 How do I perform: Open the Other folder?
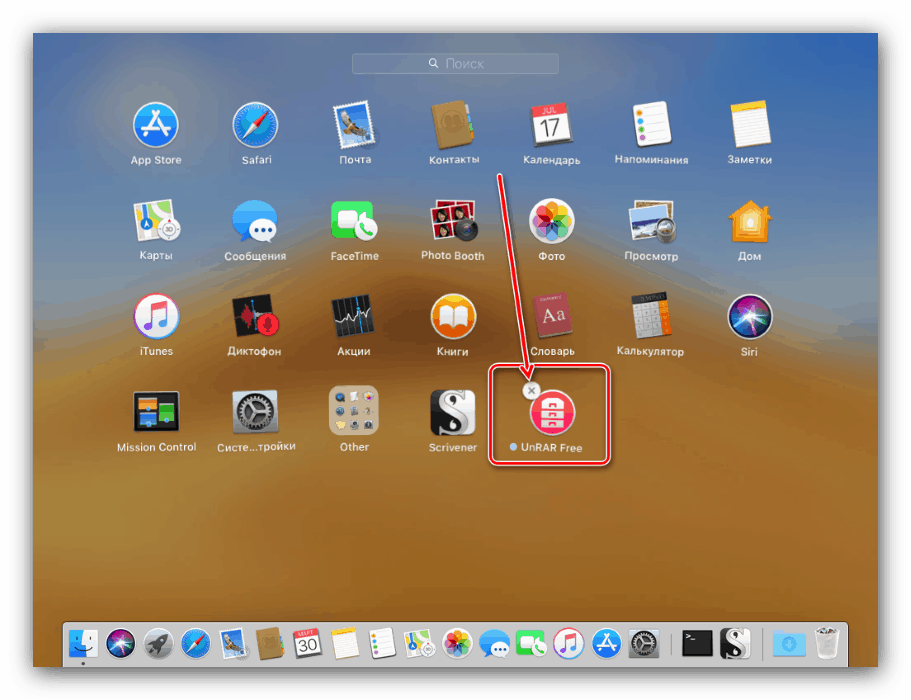tap(354, 411)
